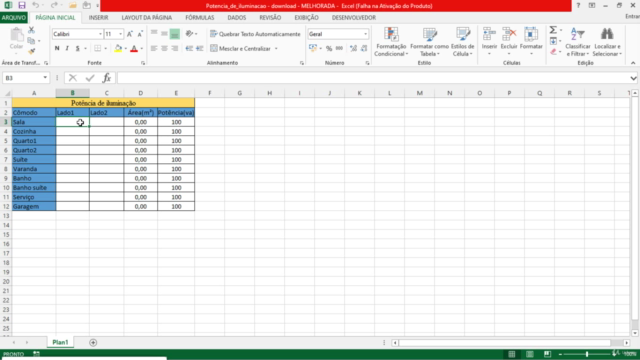Toggle italic formatting I
This screenshot has height=360, width=640.
(67, 49)
